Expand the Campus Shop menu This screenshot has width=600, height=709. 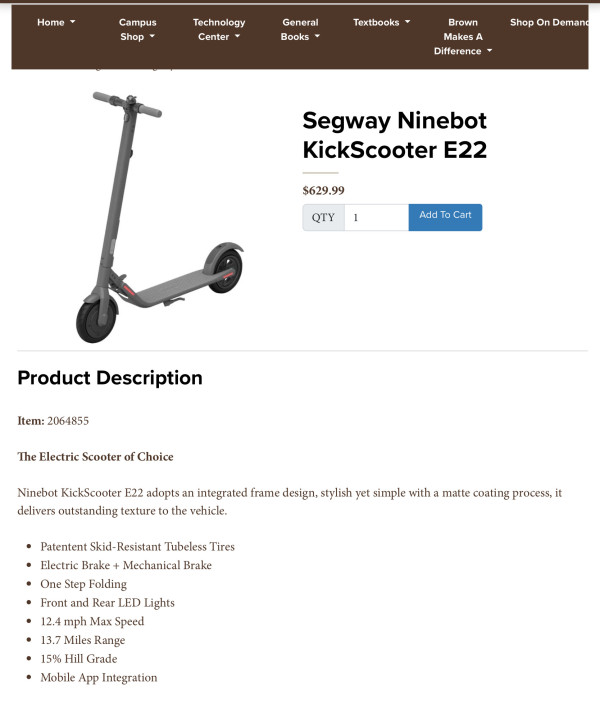(137, 29)
